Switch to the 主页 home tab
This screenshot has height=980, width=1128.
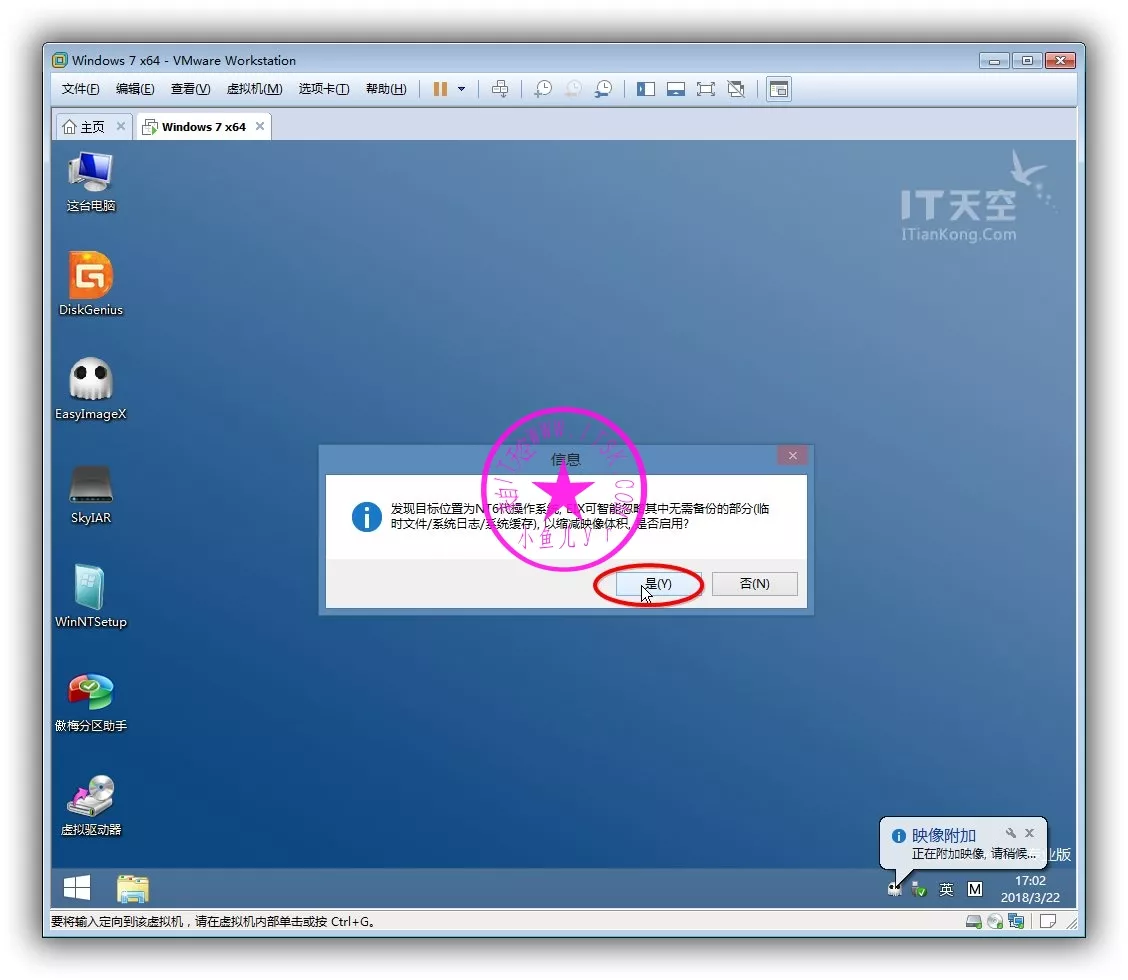(84, 127)
